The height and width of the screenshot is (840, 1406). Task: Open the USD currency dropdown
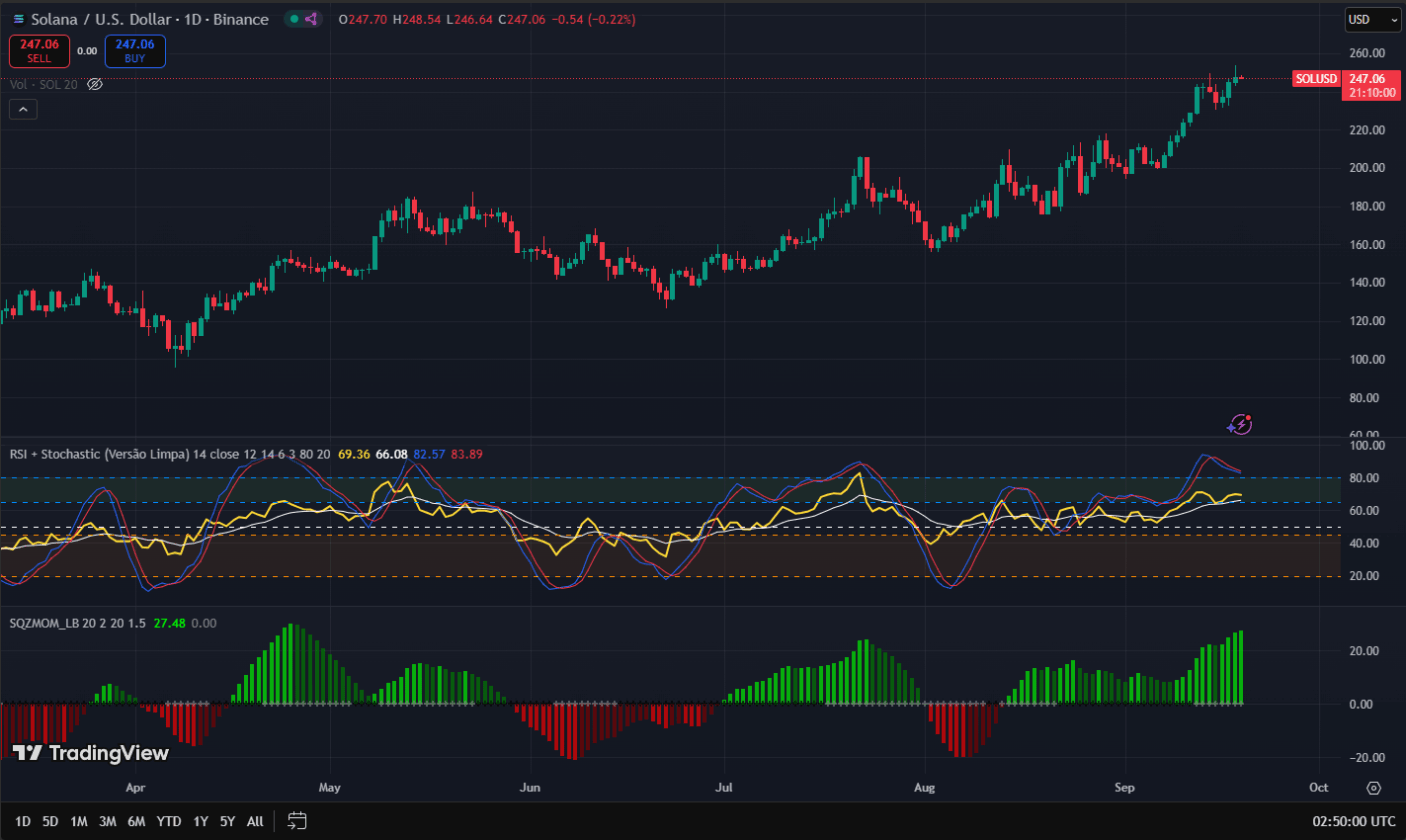pos(1373,19)
